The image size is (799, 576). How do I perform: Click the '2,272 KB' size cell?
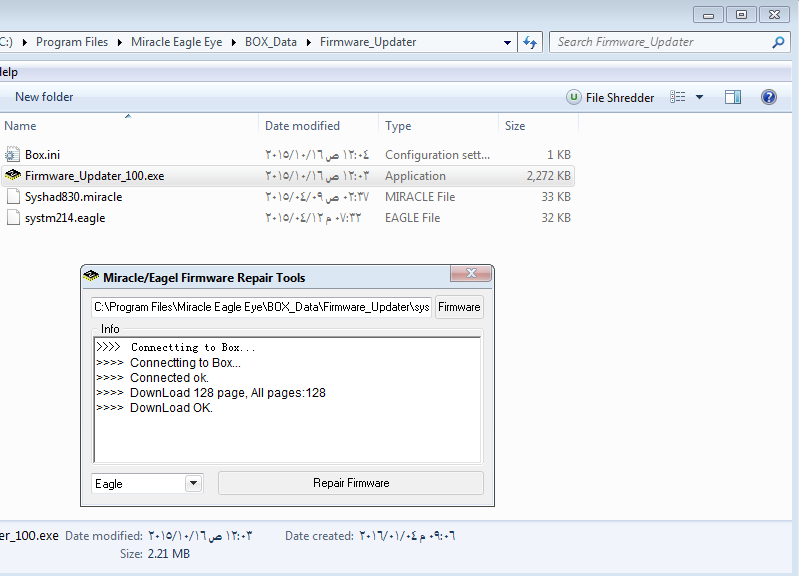click(x=548, y=176)
